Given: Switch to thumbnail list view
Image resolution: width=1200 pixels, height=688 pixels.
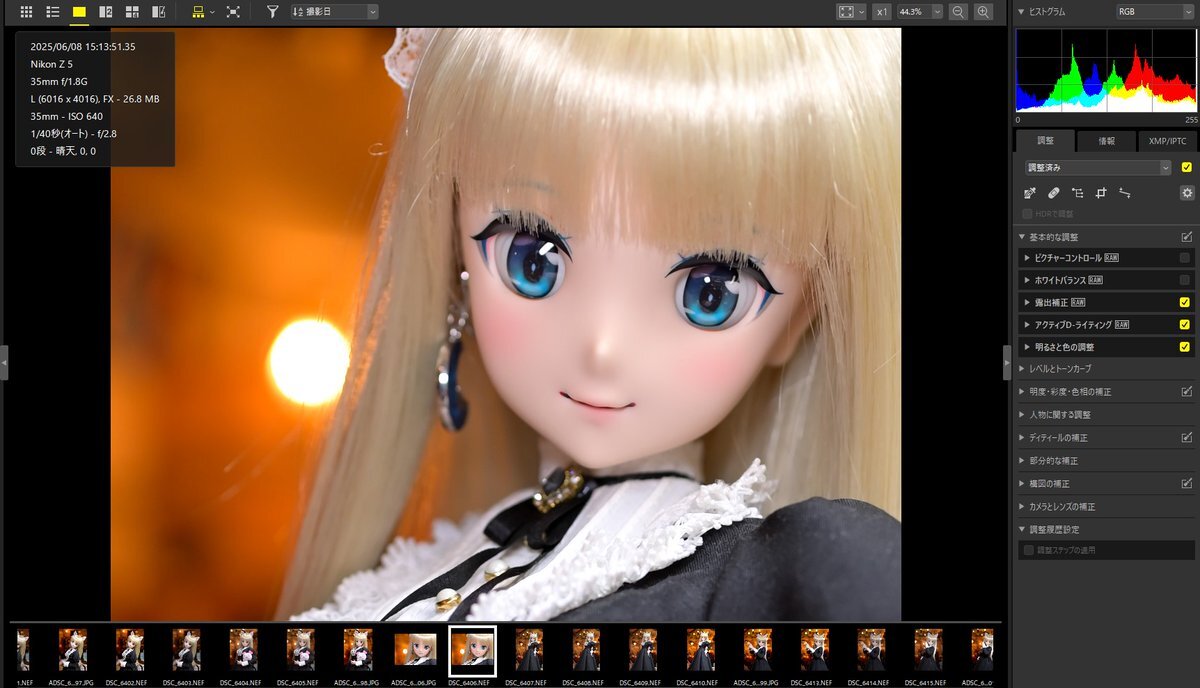Looking at the screenshot, I should click(53, 12).
